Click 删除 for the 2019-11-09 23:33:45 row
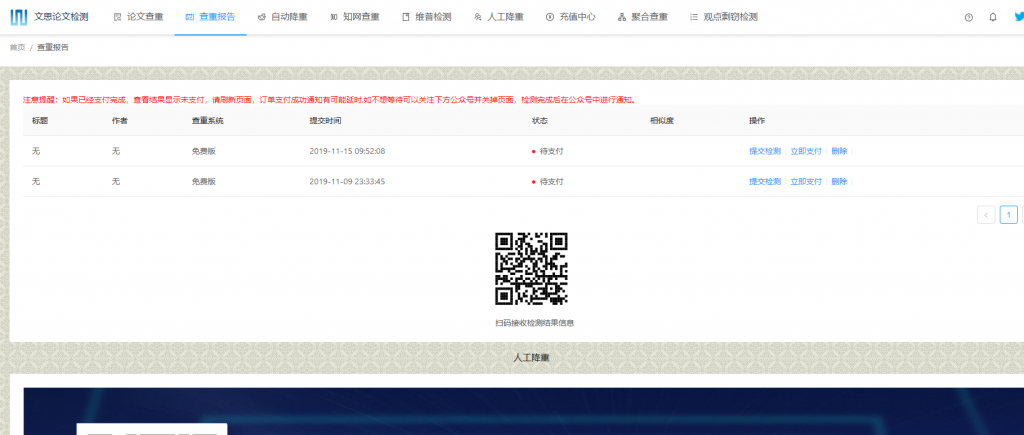Viewport: 1024px width, 435px height. [x=839, y=182]
